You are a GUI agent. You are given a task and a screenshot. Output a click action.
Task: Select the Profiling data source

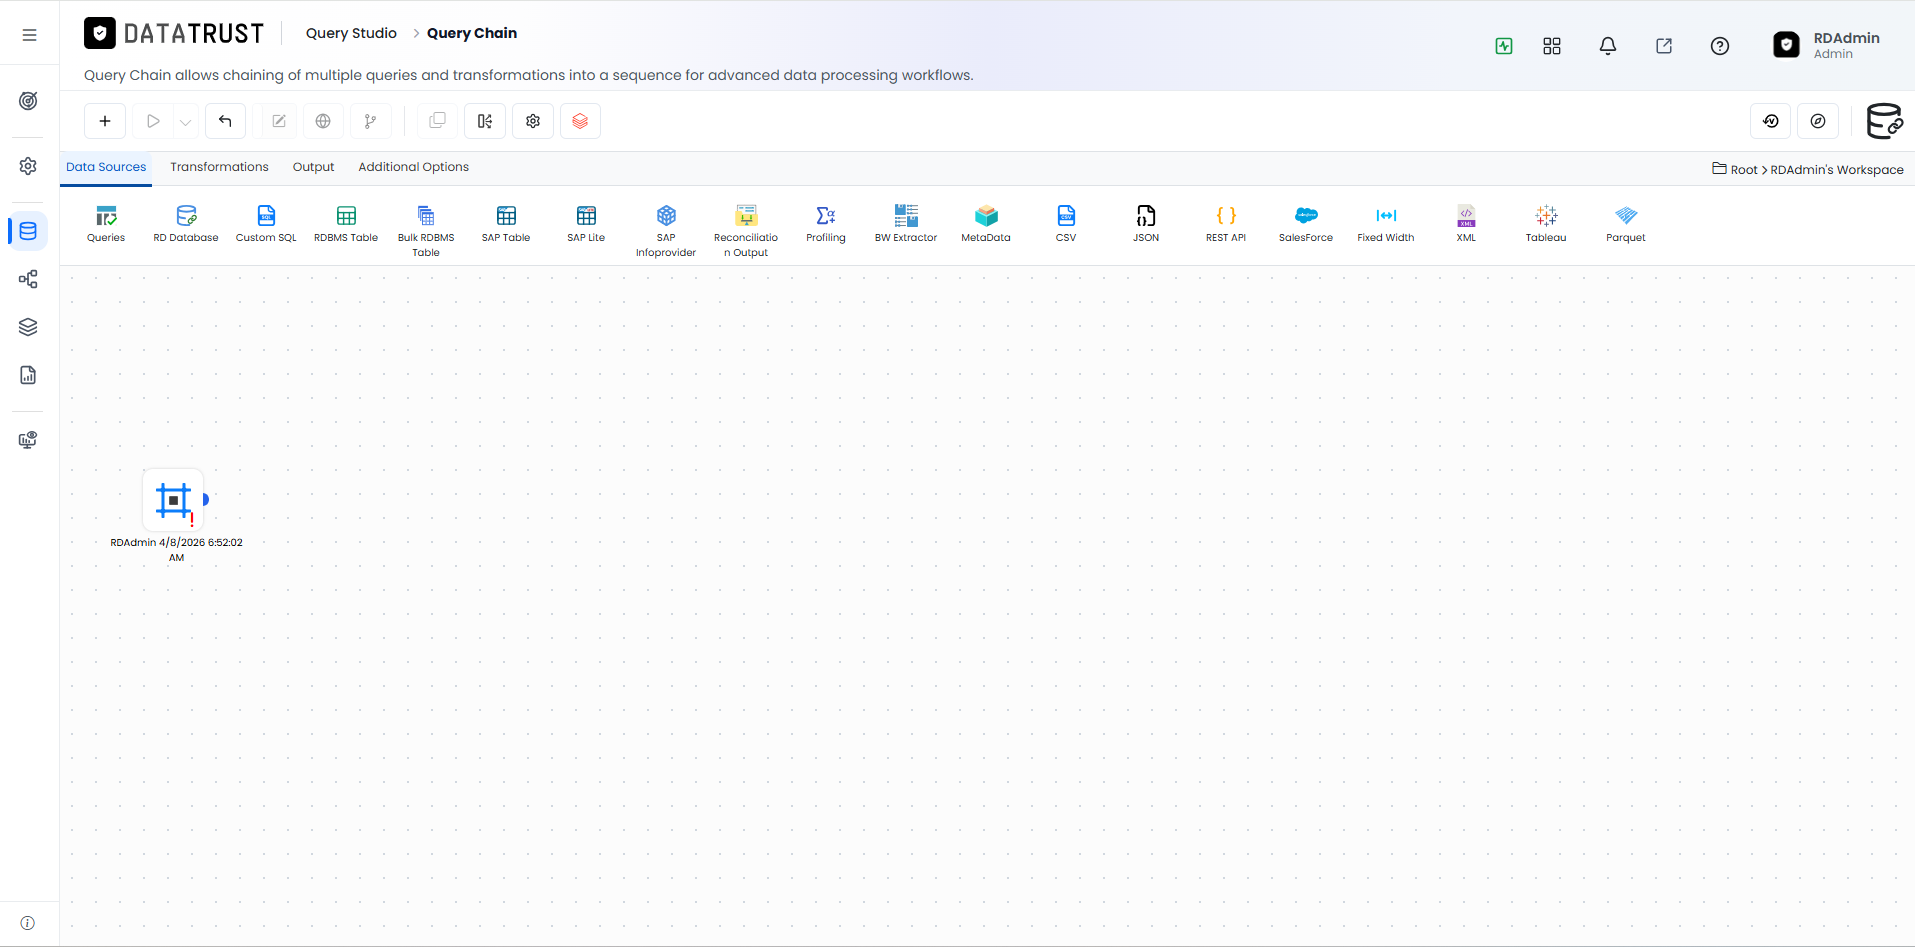(x=826, y=224)
